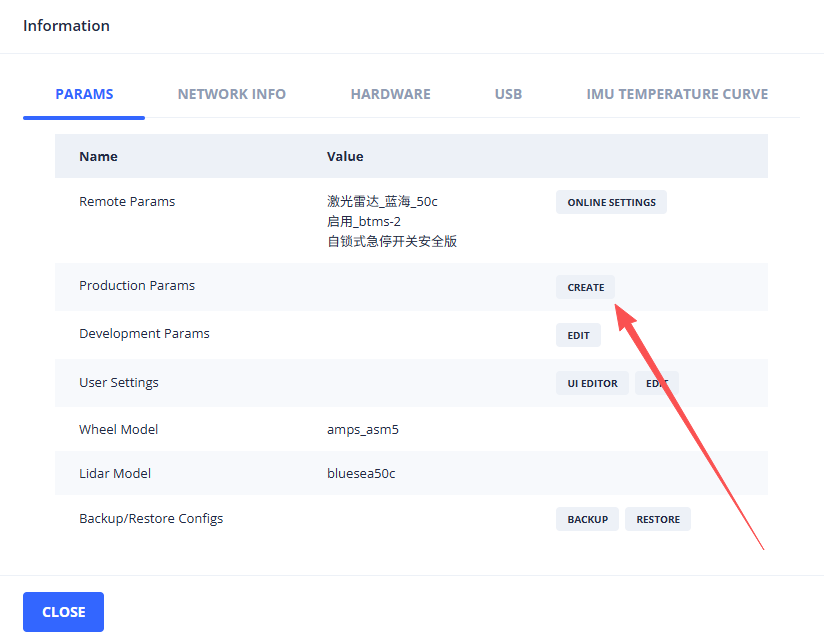
Task: Select the amps_asm5 wheel model value
Action: 362,429
